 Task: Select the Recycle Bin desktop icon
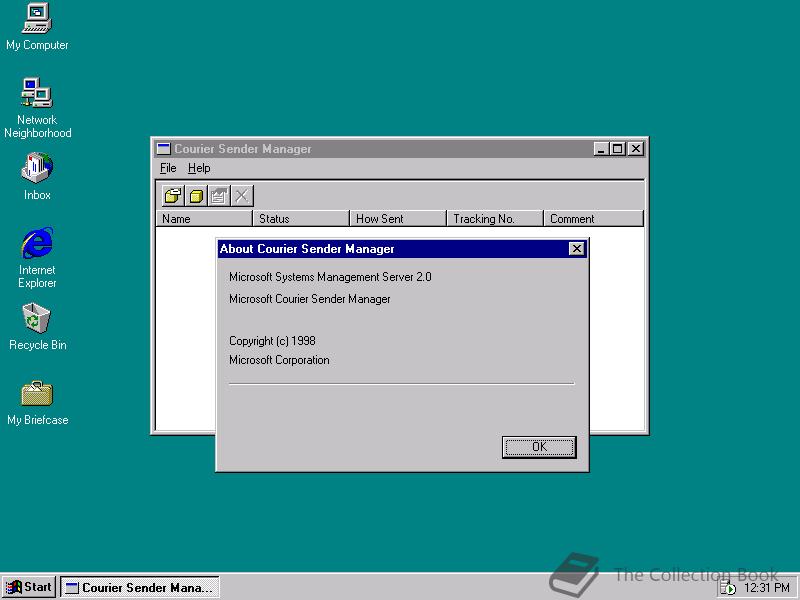(x=37, y=327)
